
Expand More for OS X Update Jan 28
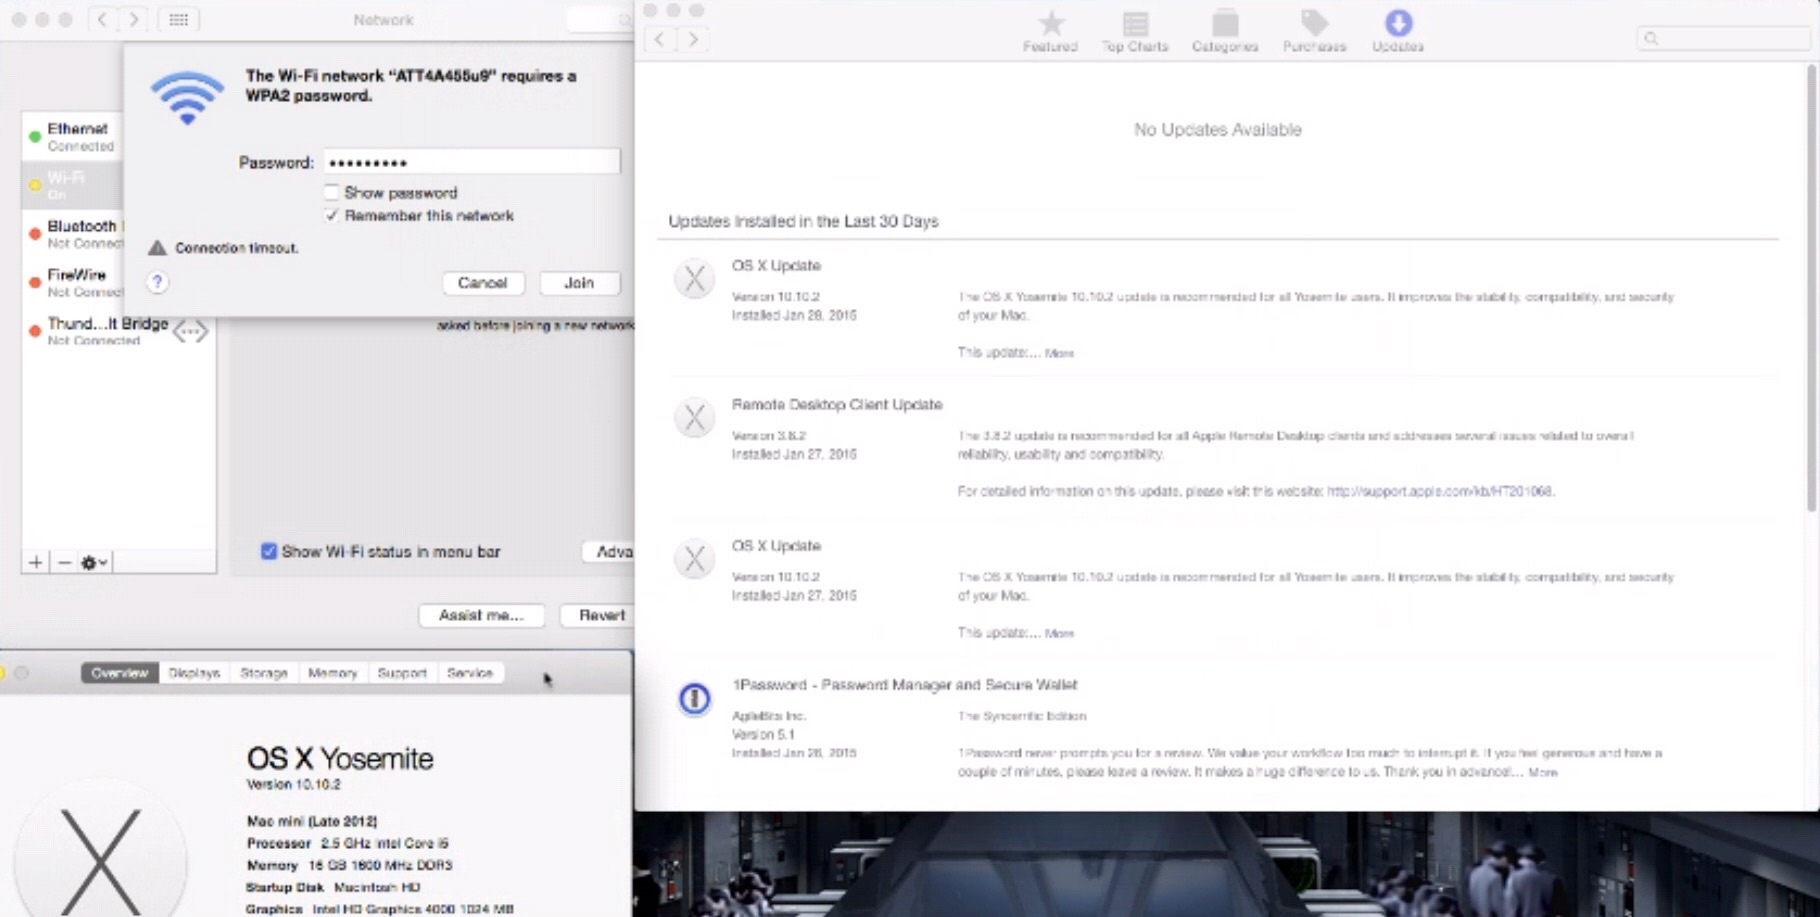pyautogui.click(x=1059, y=353)
